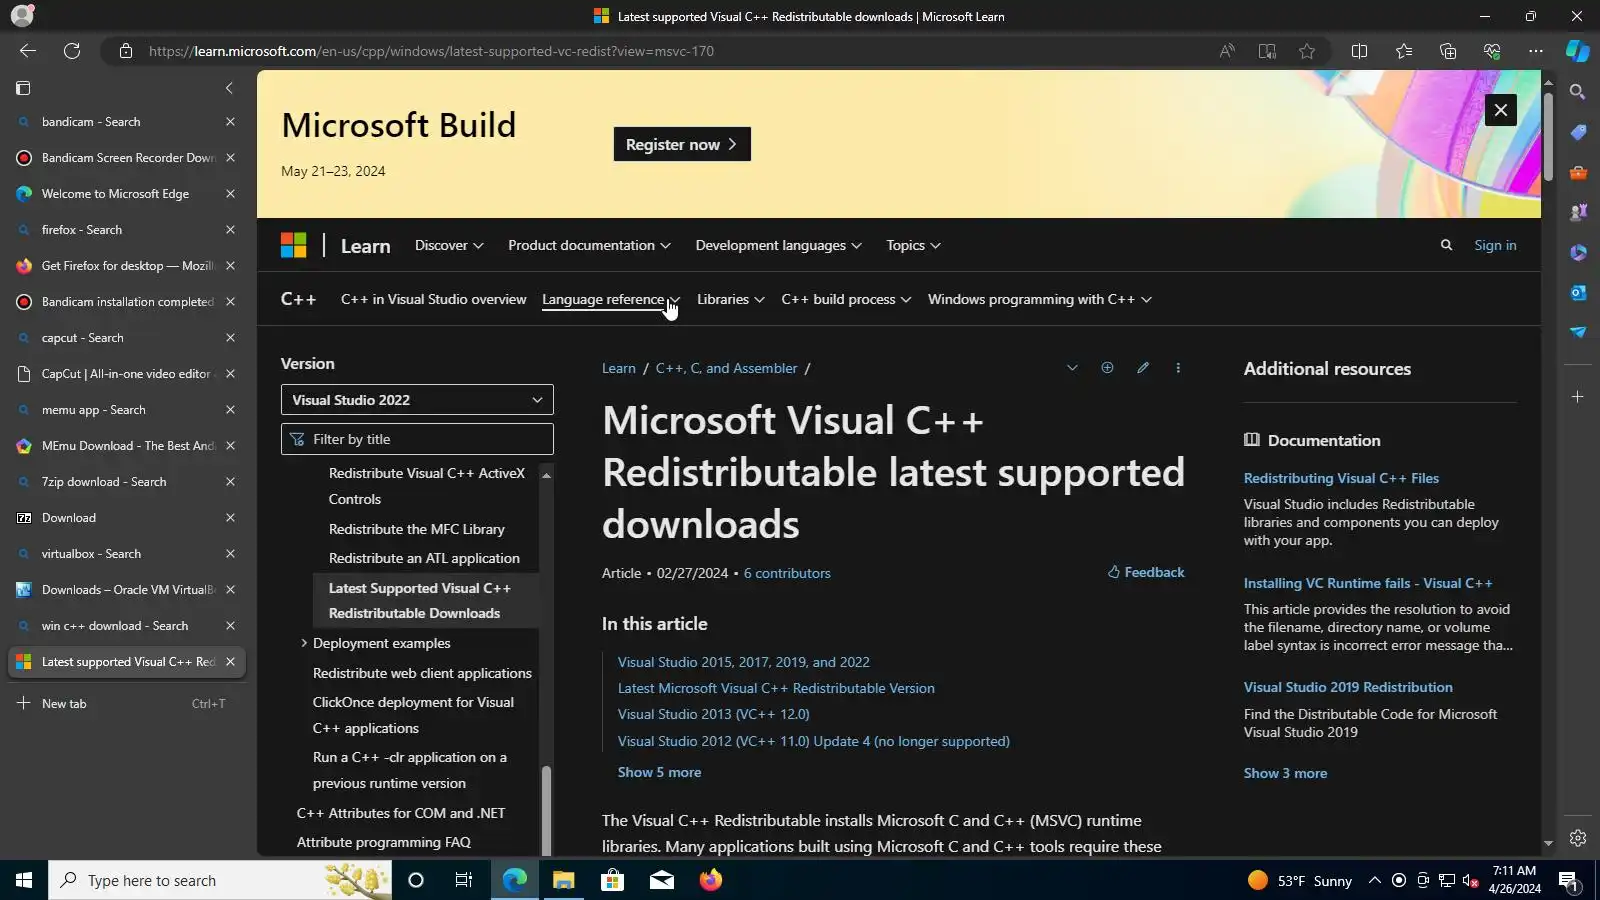
Task: Click Show 5 more in article contents
Action: [659, 772]
